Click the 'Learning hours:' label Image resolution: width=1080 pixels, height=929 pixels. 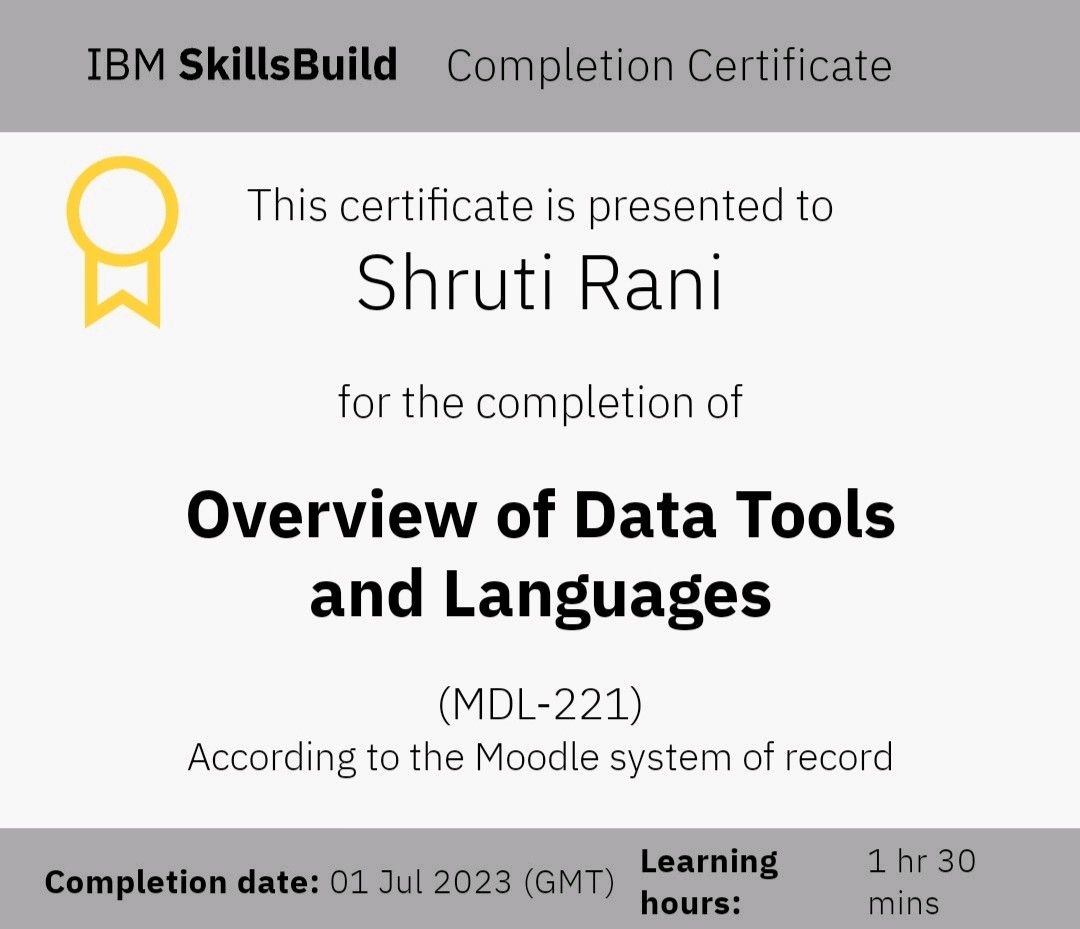pyautogui.click(x=709, y=882)
